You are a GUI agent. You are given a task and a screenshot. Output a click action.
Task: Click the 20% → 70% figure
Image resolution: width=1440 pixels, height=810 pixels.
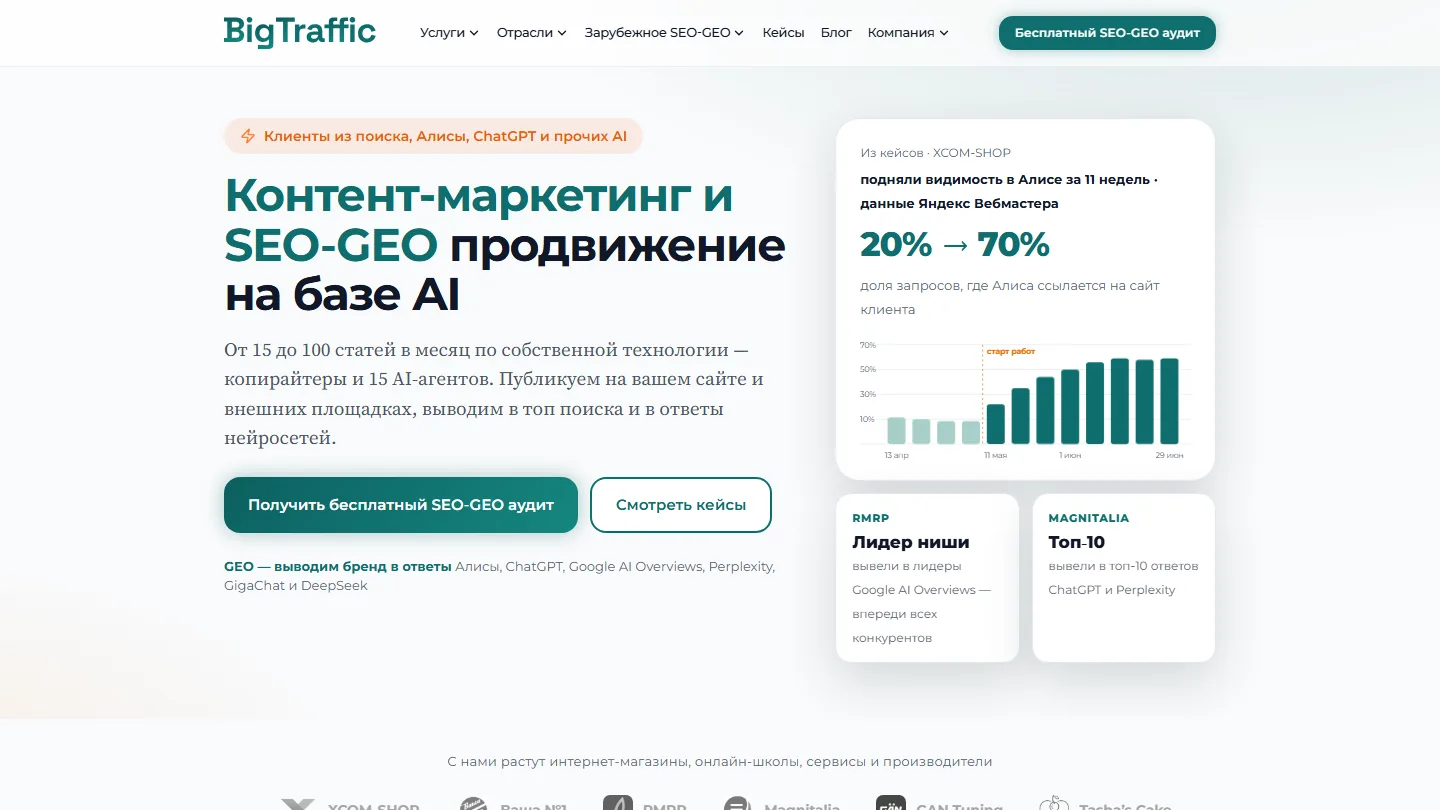pos(955,244)
